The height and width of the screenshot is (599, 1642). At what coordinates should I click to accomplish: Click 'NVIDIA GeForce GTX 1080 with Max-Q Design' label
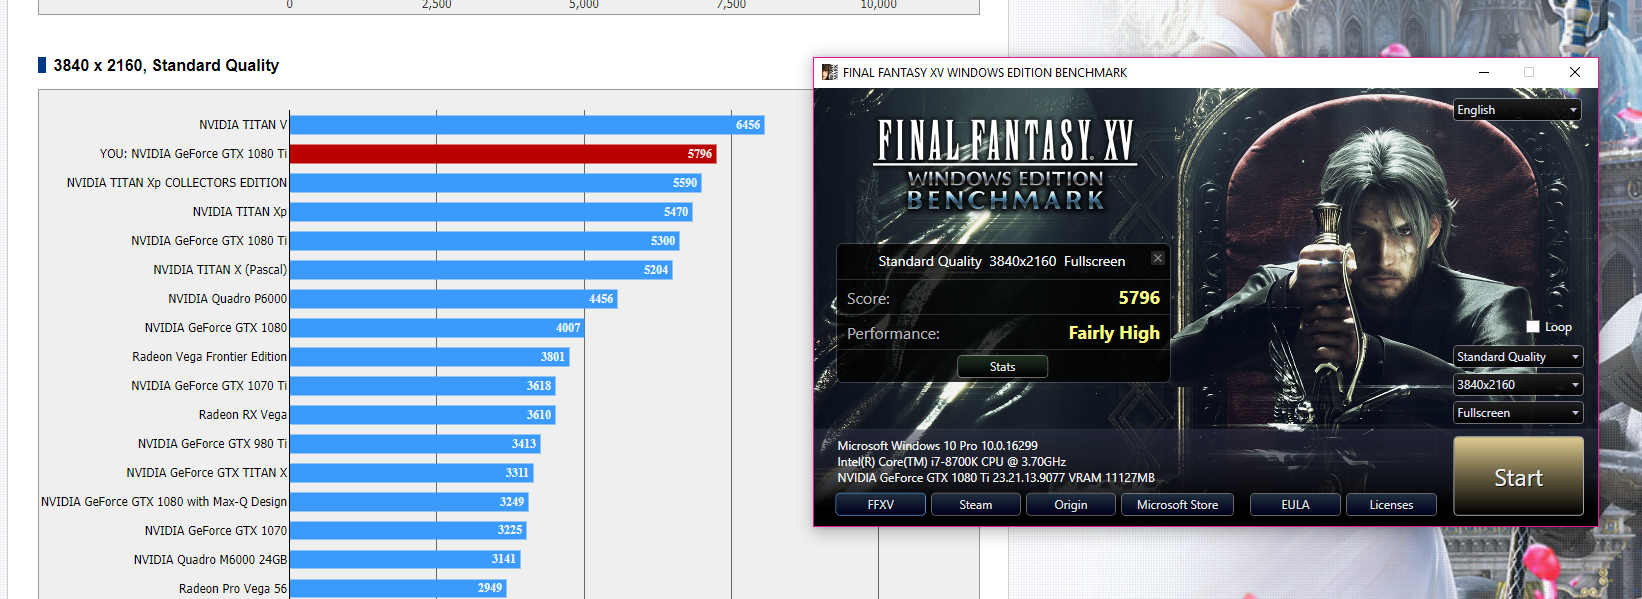coord(164,502)
